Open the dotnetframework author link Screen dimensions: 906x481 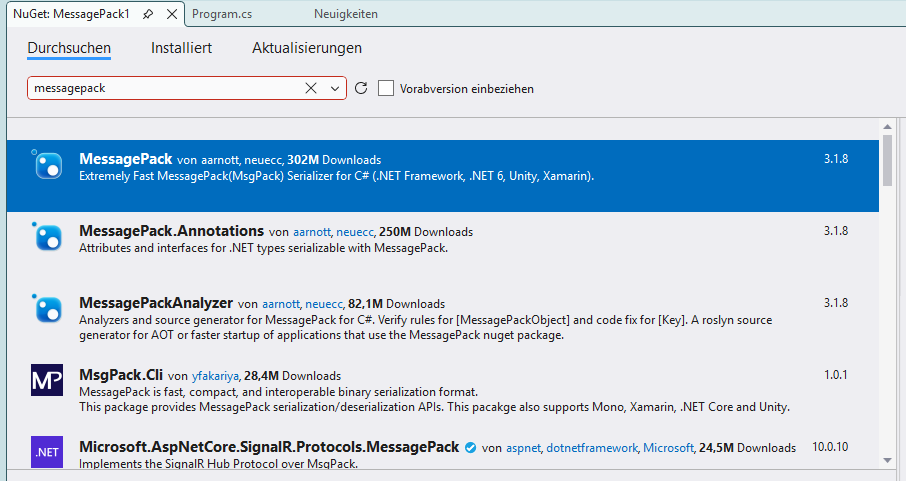[592, 448]
